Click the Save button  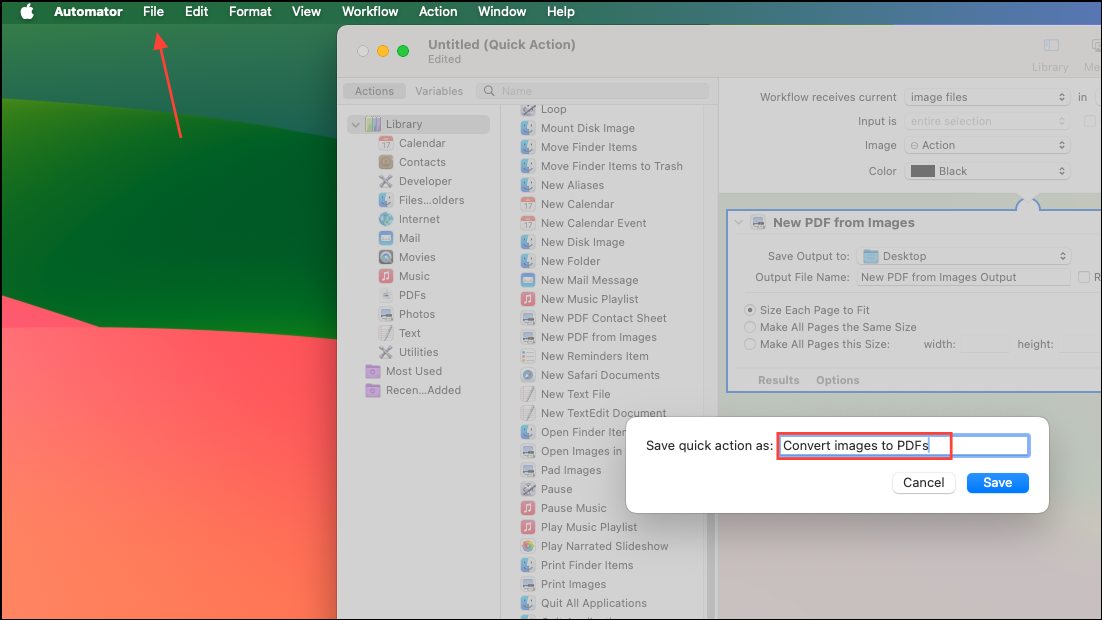997,482
